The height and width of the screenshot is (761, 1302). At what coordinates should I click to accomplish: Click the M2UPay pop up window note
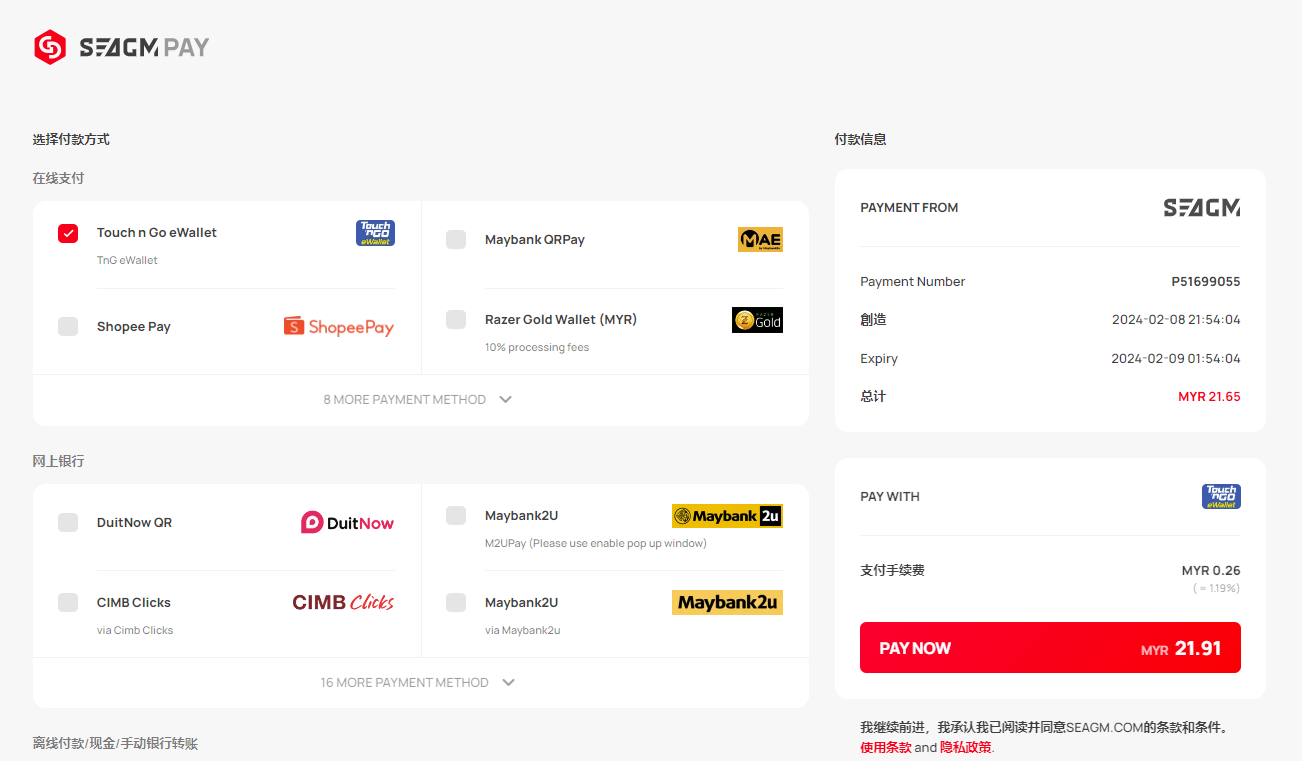click(596, 543)
